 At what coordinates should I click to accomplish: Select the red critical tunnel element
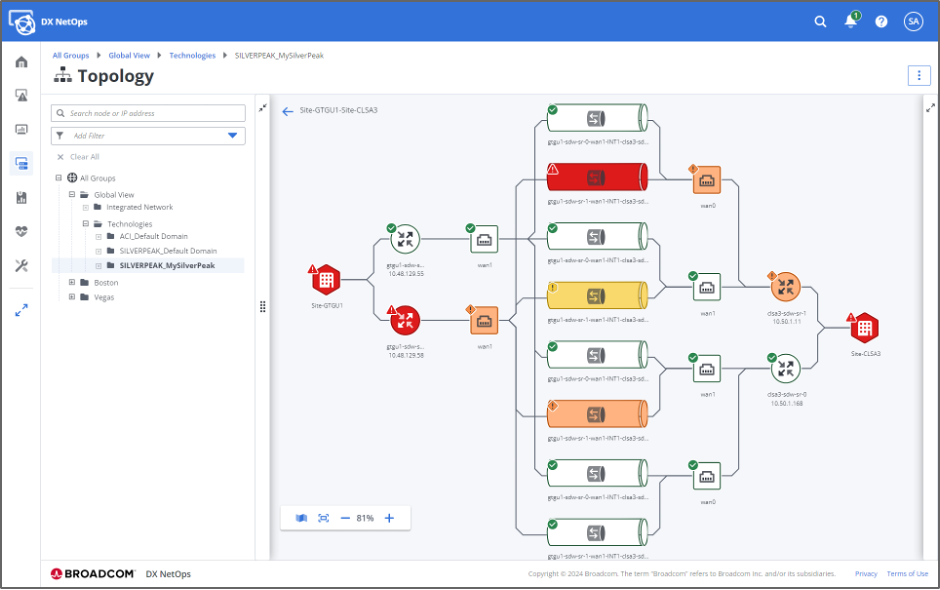tap(597, 179)
